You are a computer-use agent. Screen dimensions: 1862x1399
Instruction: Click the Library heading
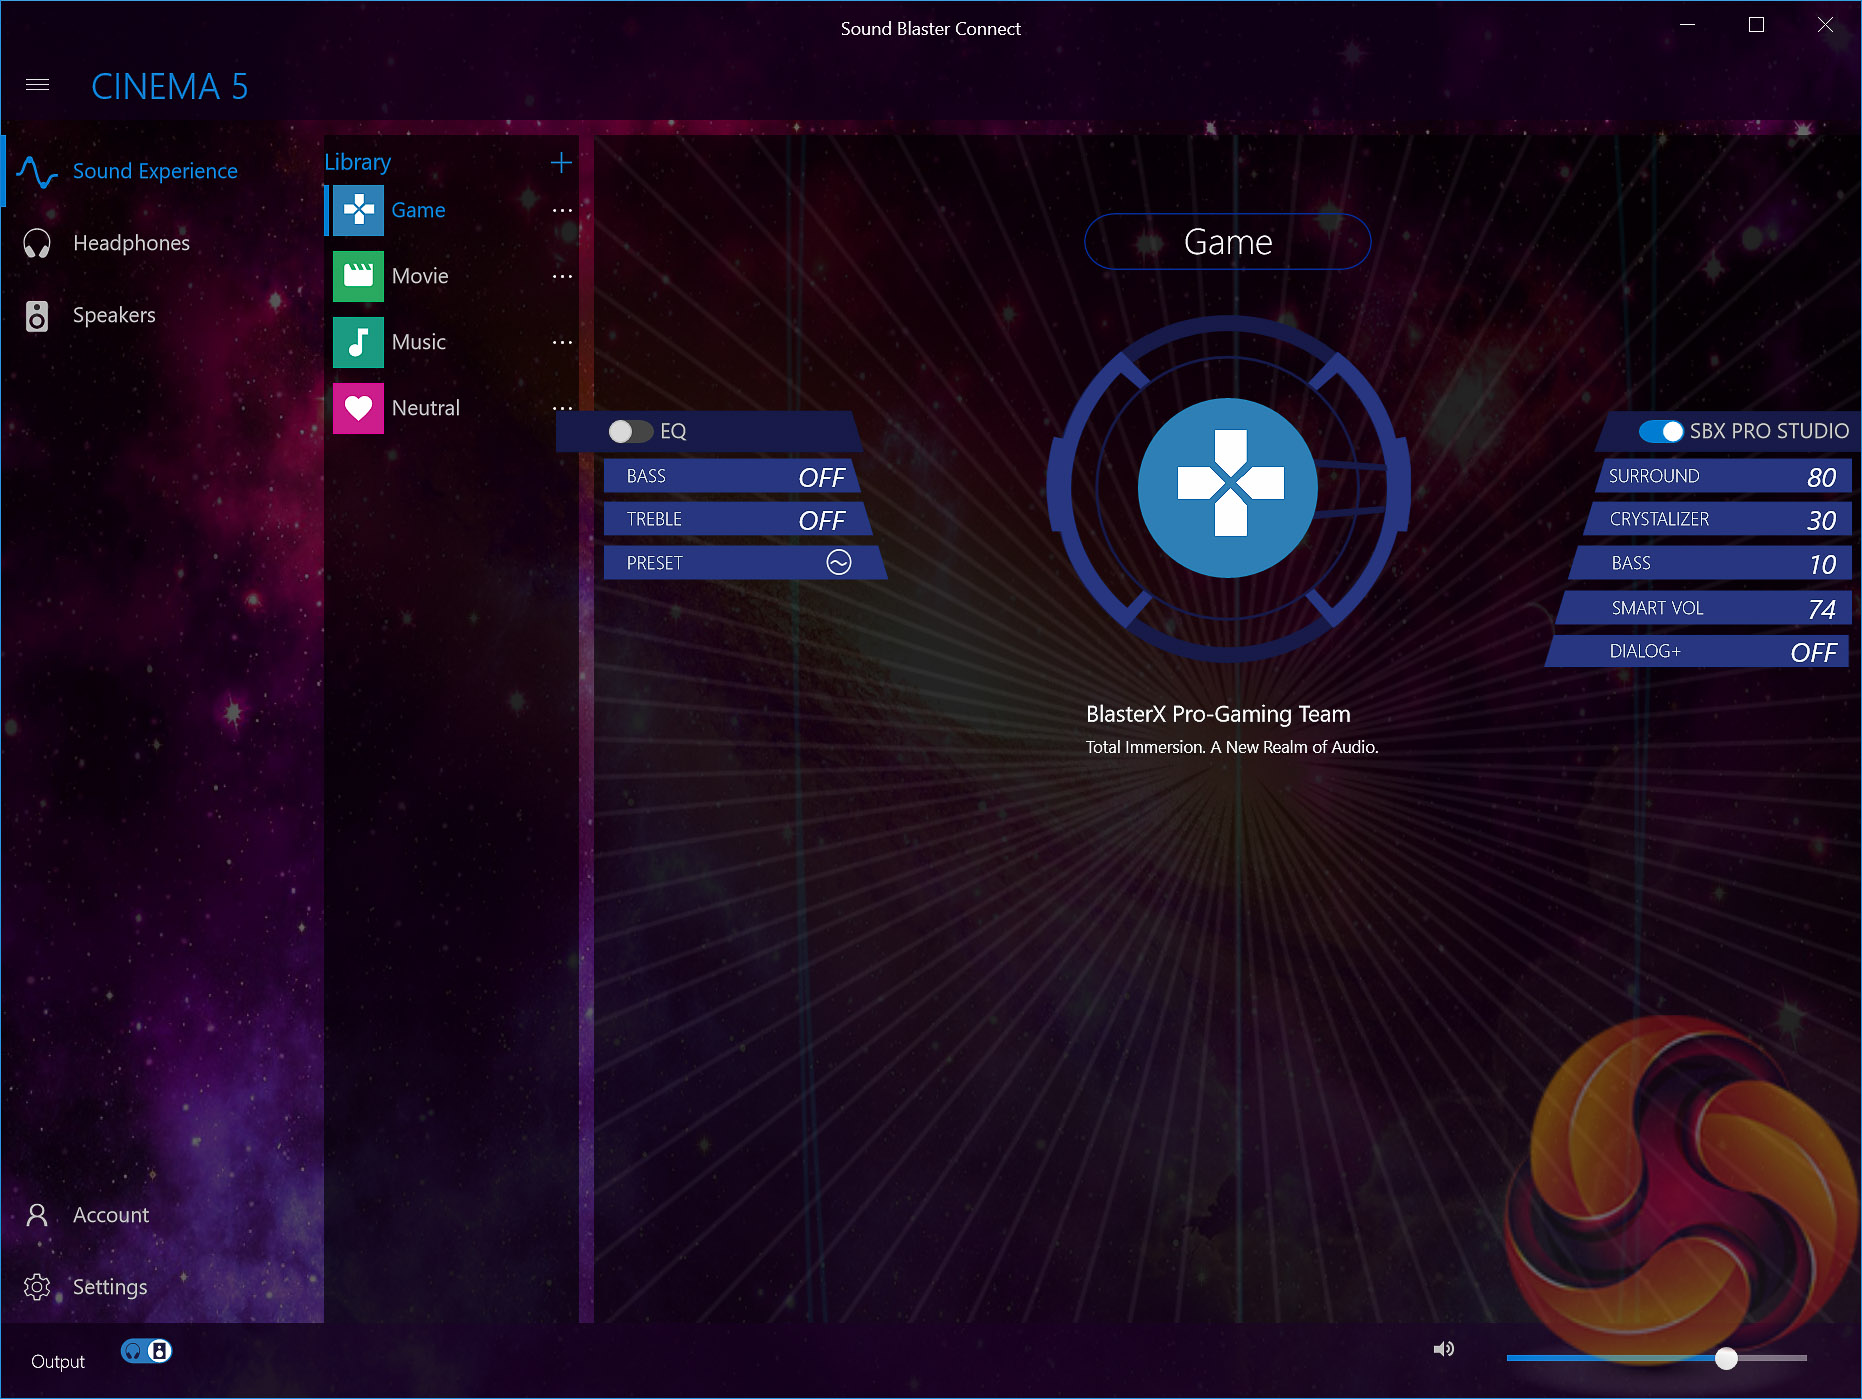pos(358,162)
